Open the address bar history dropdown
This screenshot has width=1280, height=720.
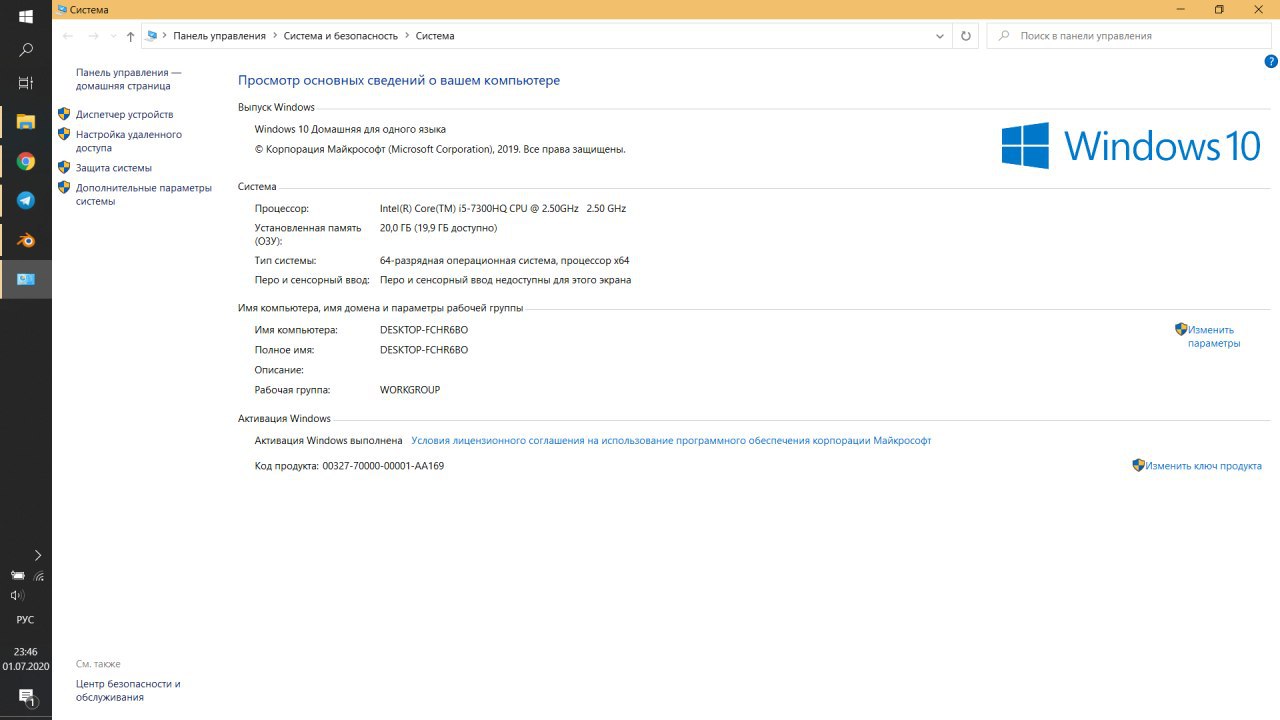coord(940,36)
